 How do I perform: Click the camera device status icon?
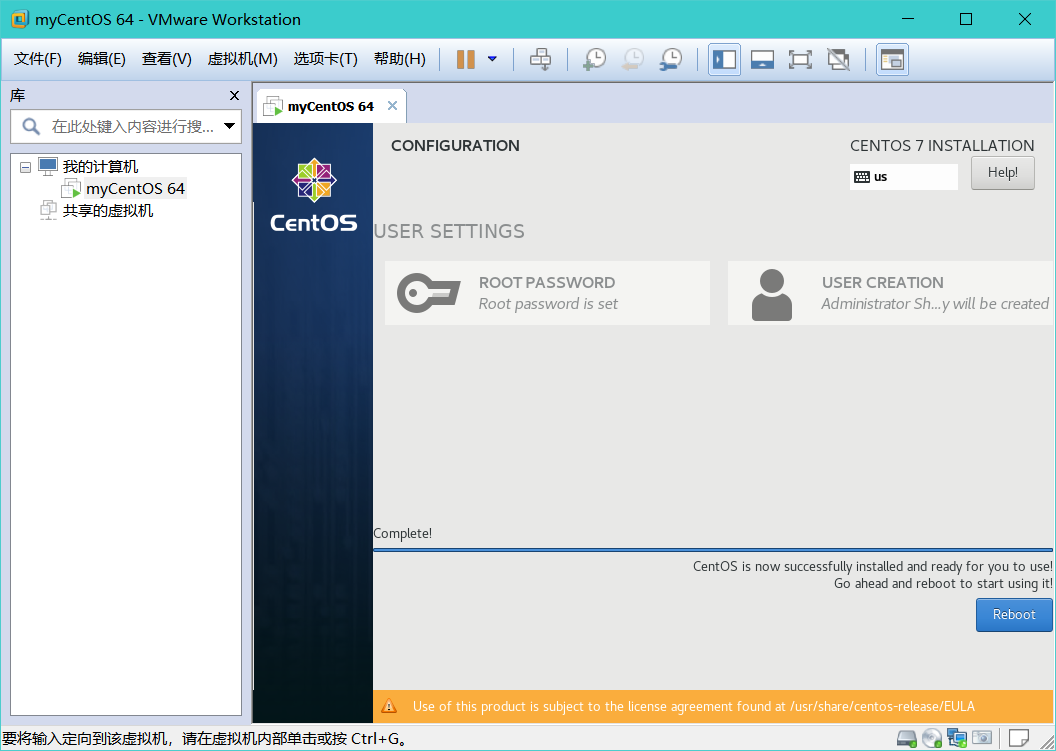pos(982,738)
